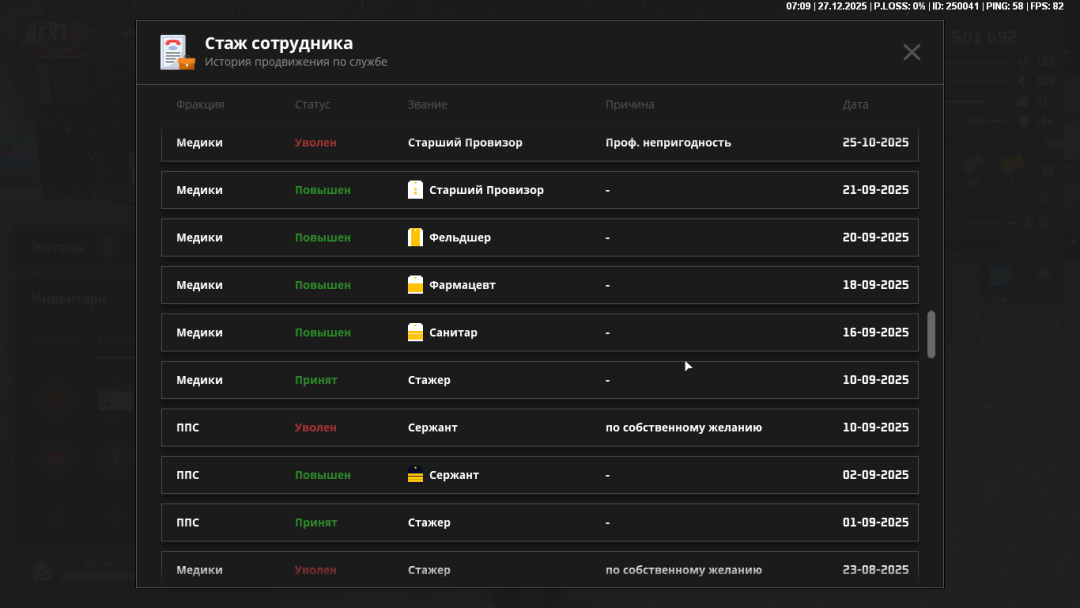Click the Санитар rank badge icon
The image size is (1080, 608).
415,333
